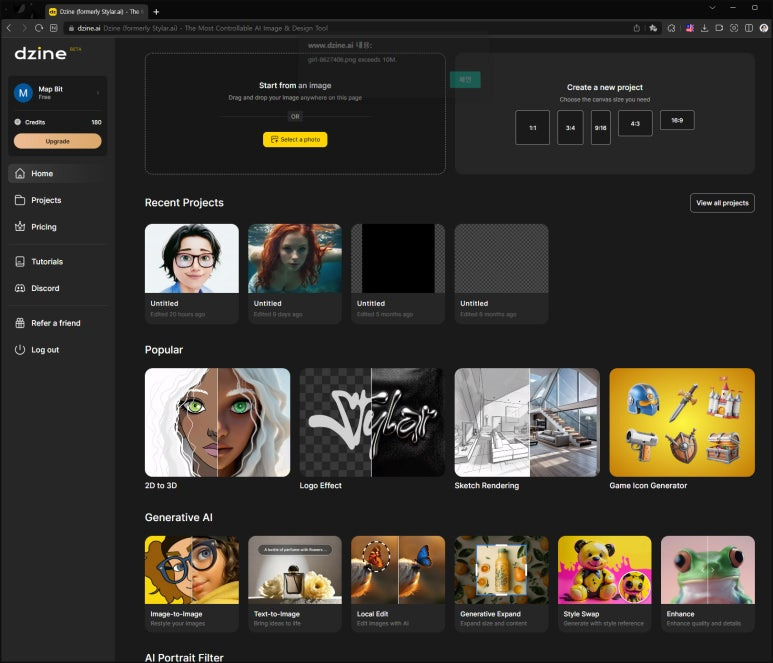Open the Local Edit card
The width and height of the screenshot is (773, 663).
coord(398,584)
